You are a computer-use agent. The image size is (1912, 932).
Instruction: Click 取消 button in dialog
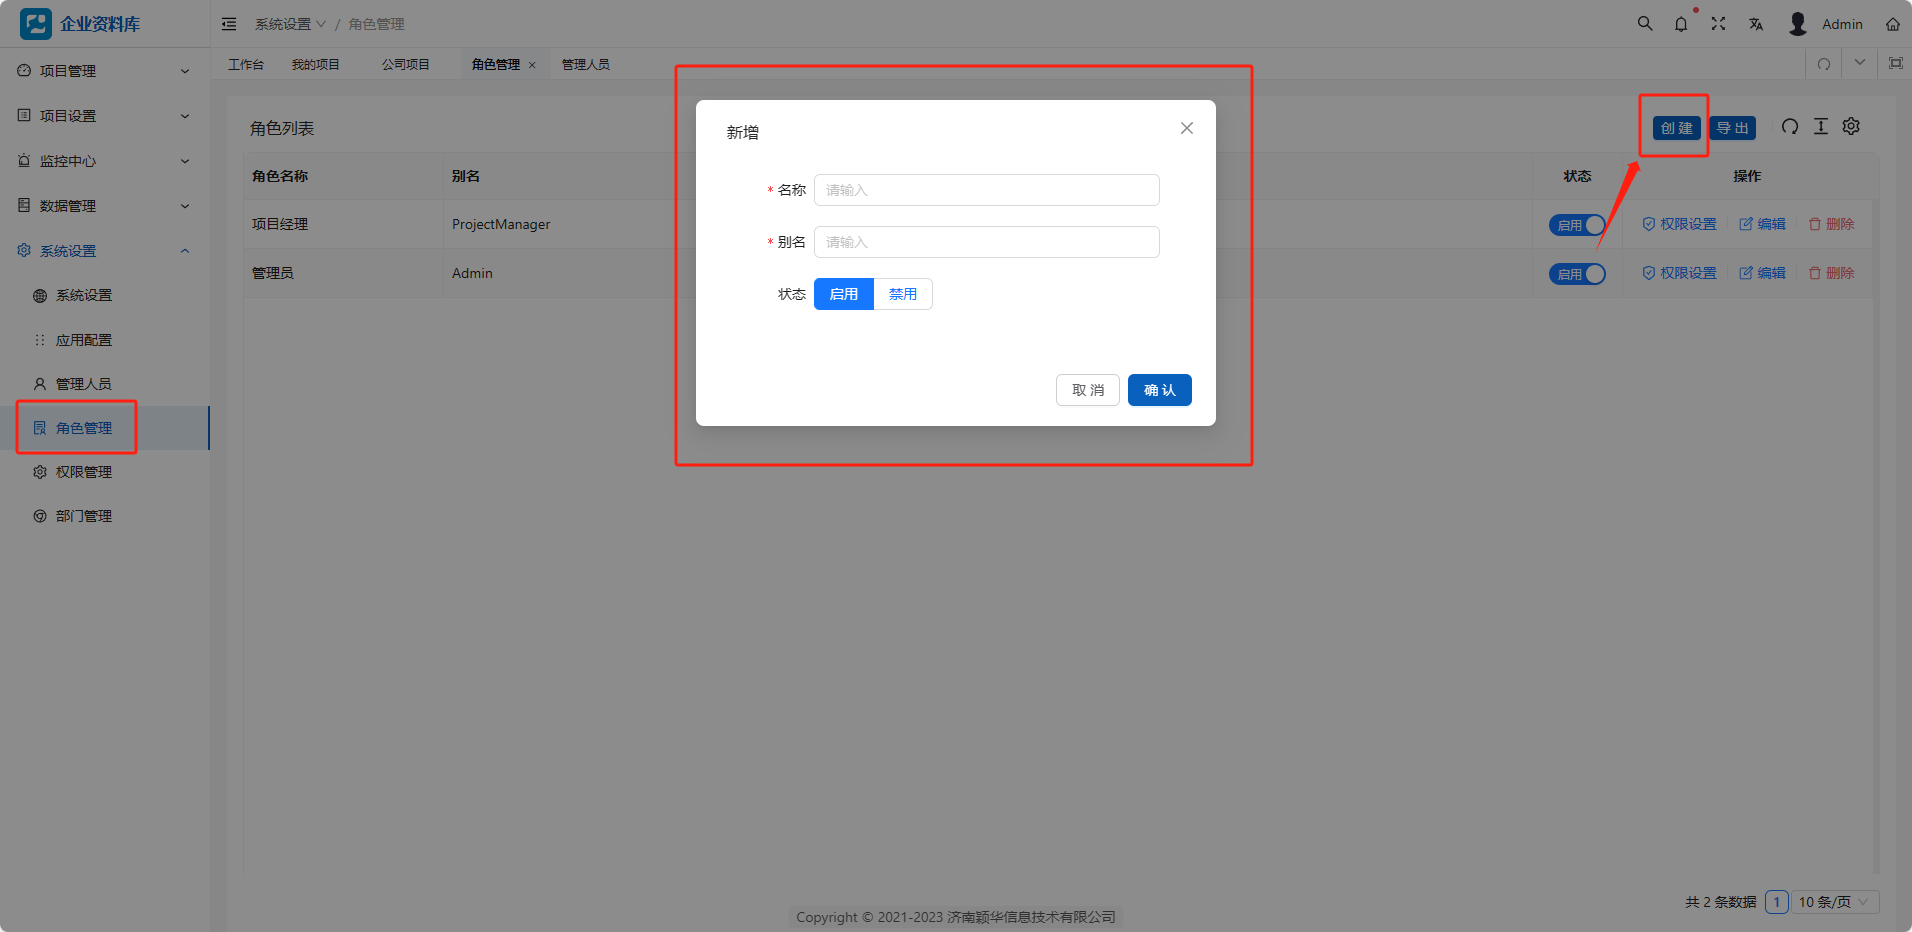1088,390
